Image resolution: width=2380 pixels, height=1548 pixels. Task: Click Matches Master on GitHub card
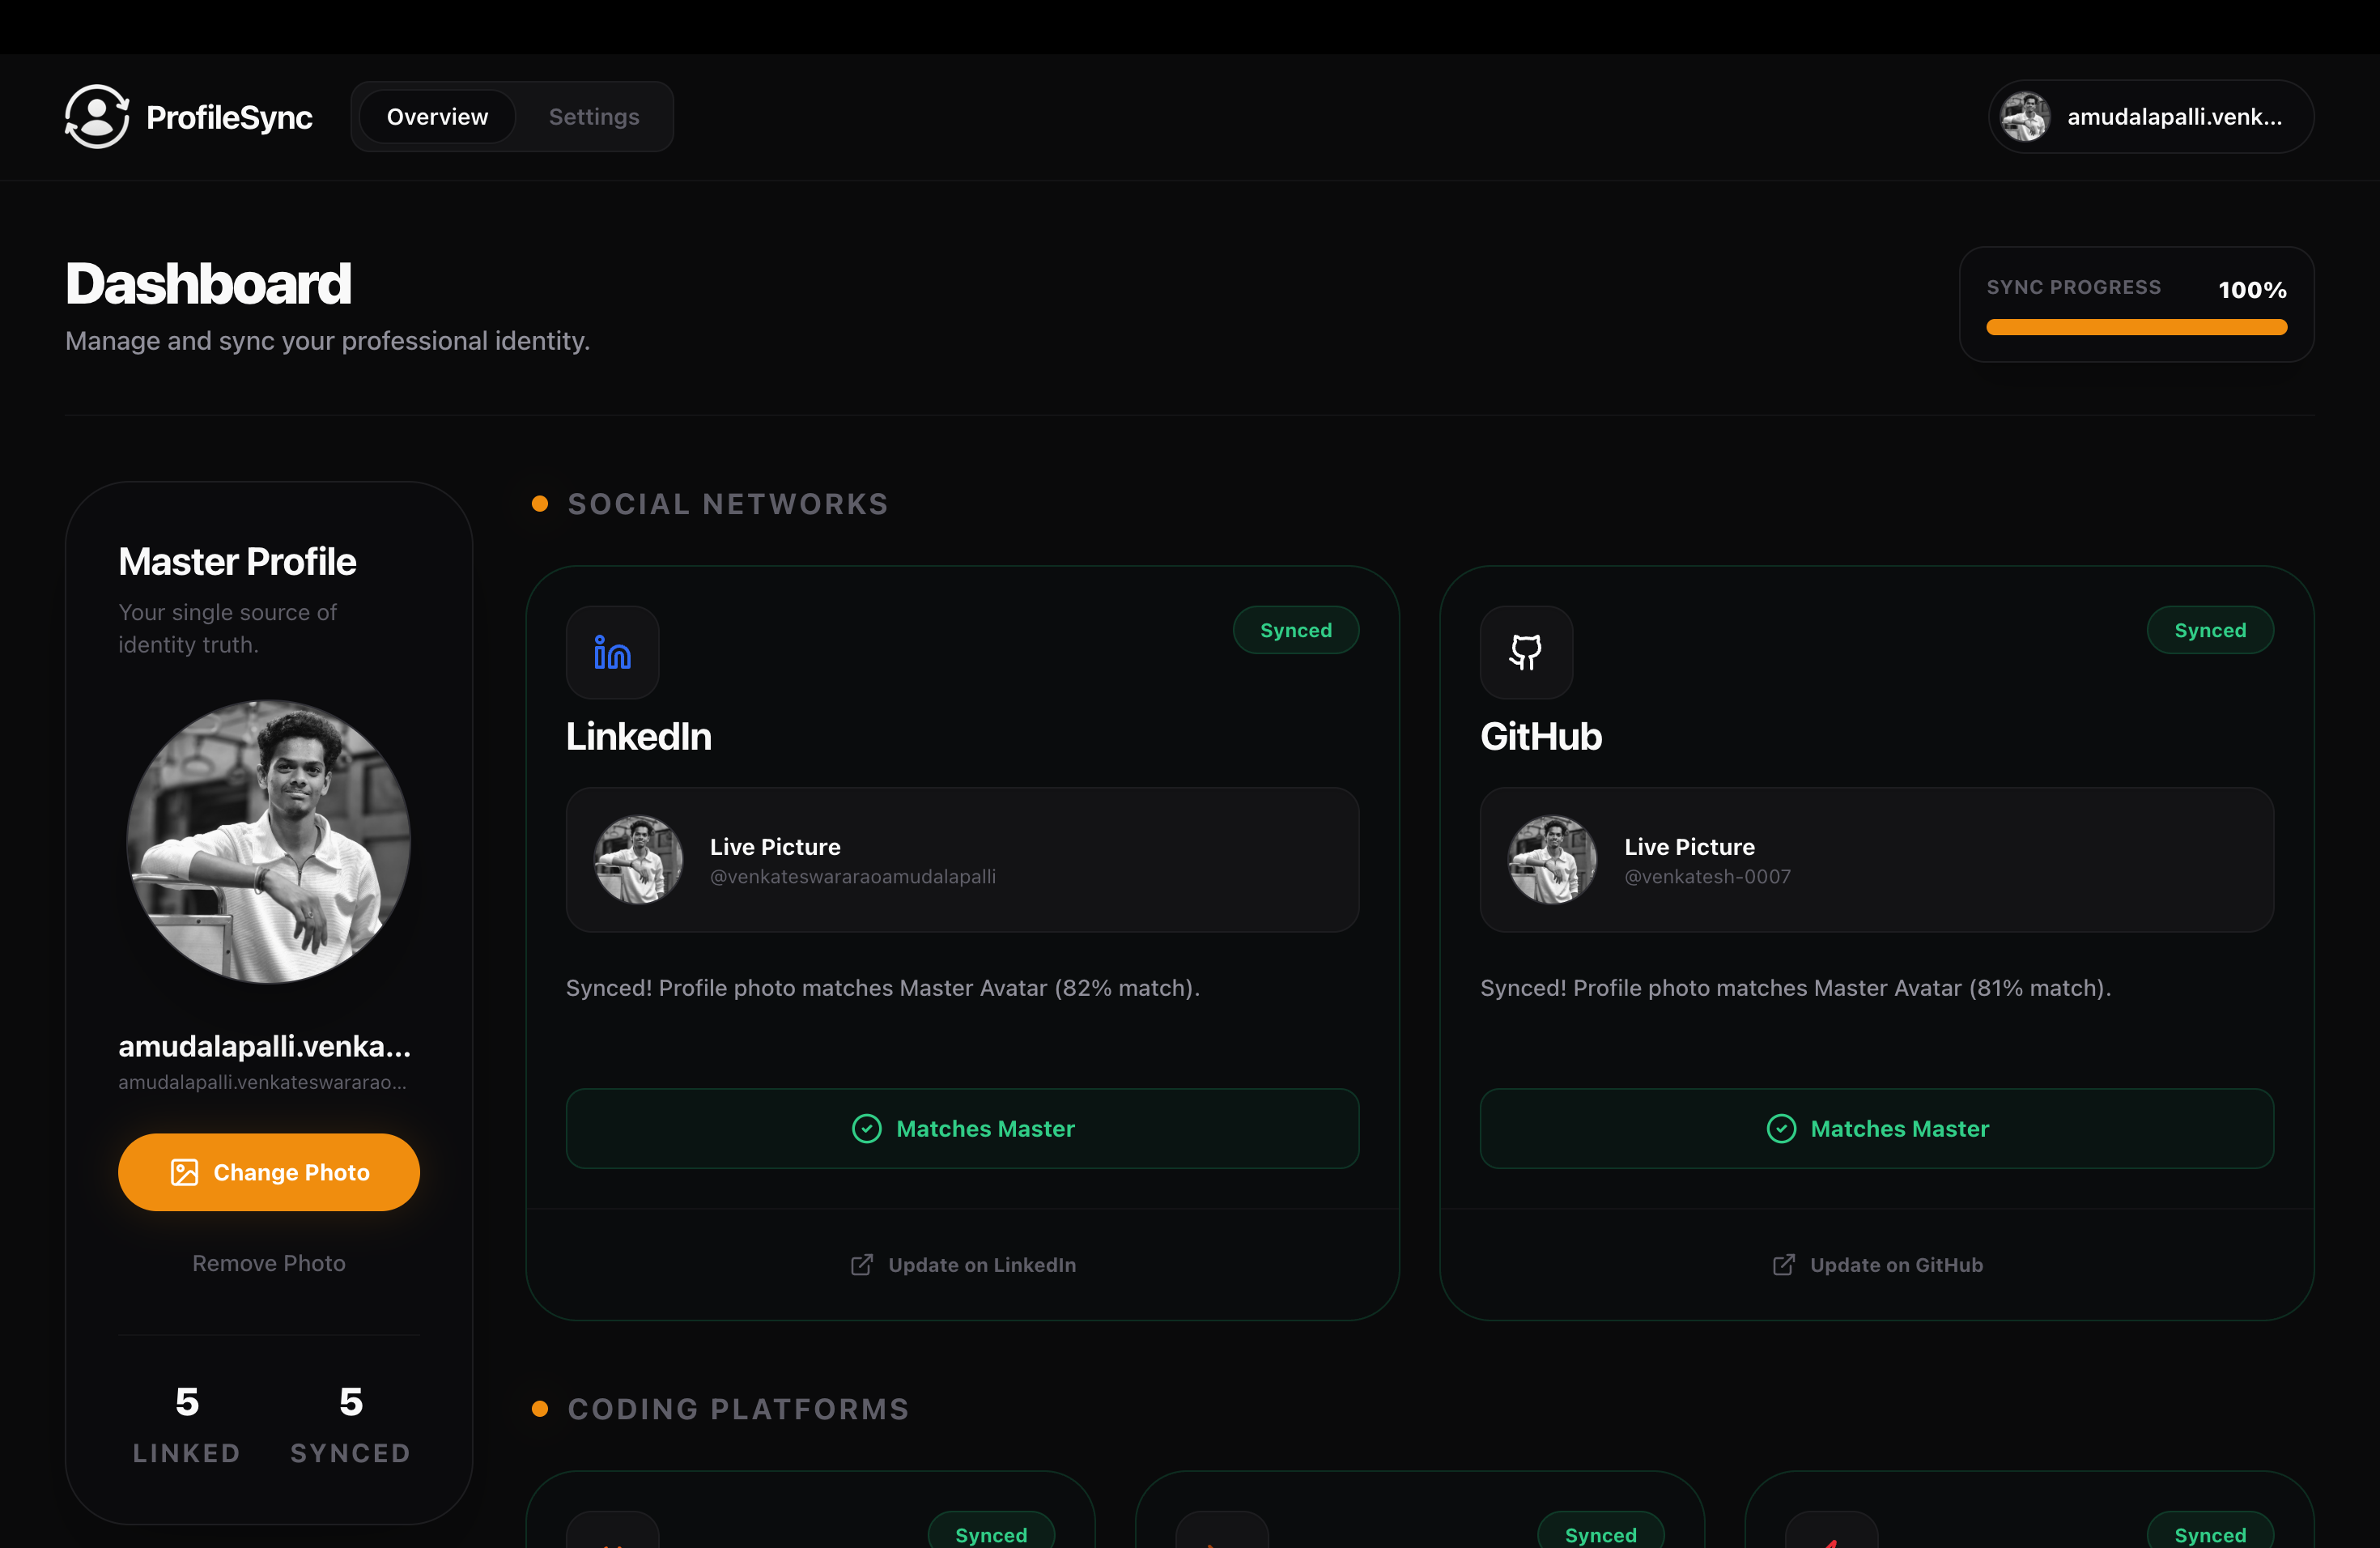[x=1876, y=1128]
